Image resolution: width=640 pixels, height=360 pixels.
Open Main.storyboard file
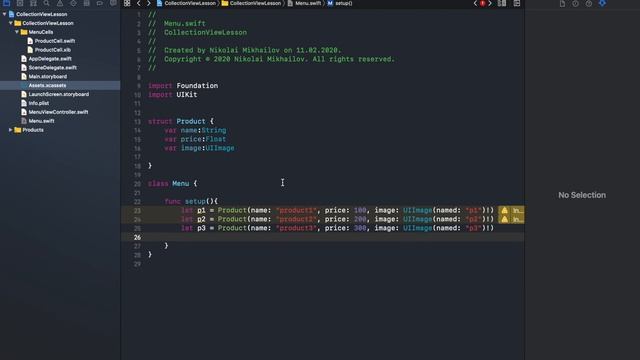click(48, 77)
